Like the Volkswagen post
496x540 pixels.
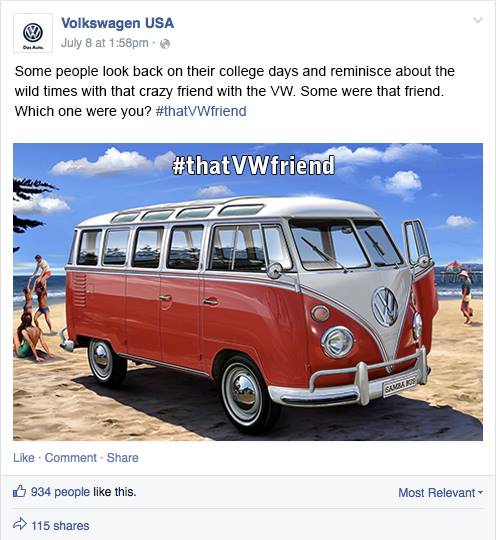[24, 458]
